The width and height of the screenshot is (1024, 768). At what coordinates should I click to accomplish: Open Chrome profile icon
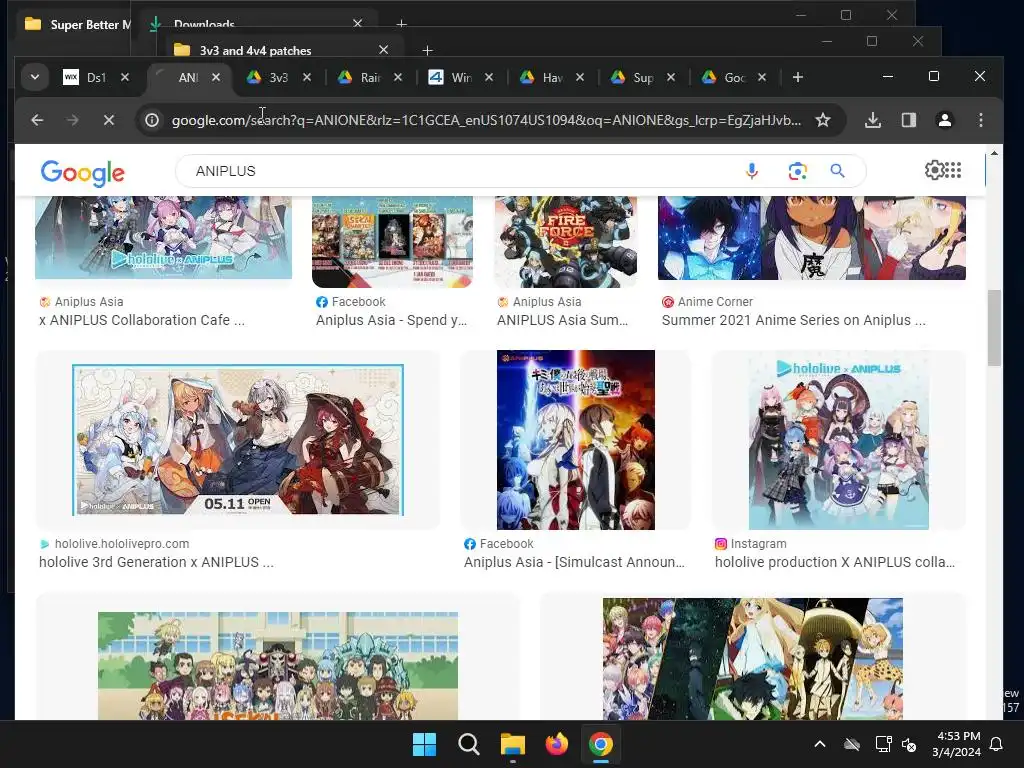pyautogui.click(x=944, y=120)
